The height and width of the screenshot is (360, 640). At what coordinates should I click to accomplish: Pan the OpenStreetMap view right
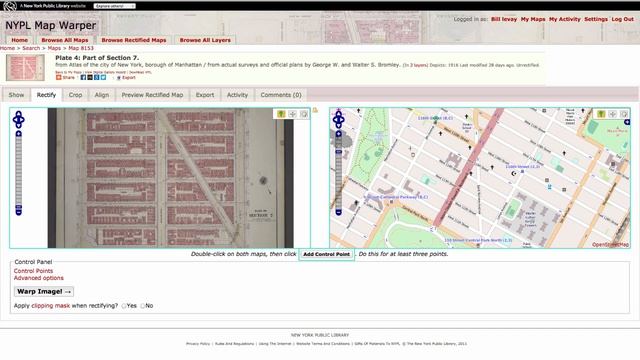click(x=342, y=120)
